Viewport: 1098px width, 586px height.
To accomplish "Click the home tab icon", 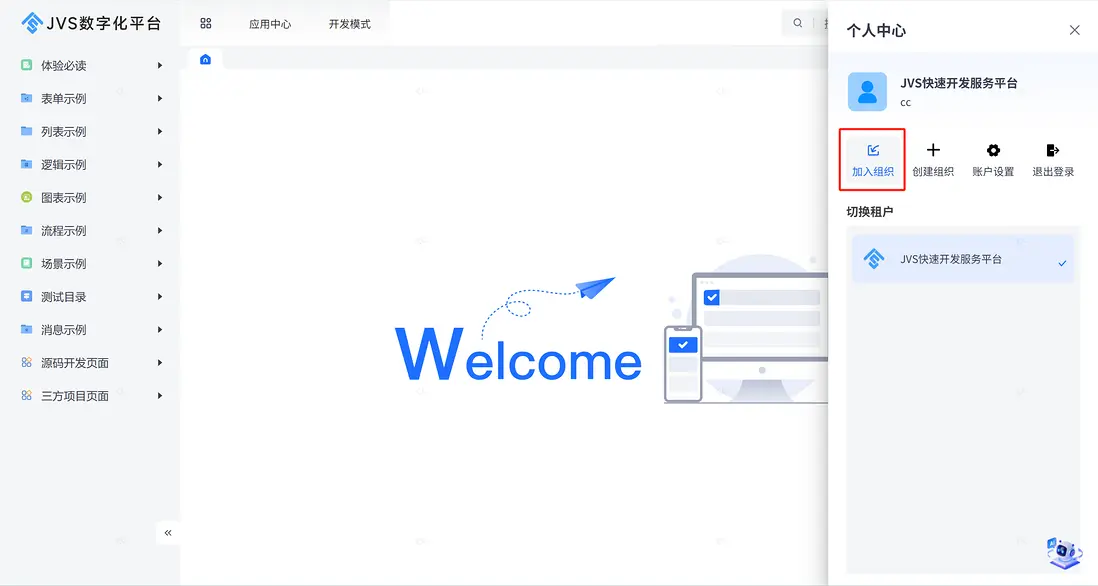I will 205,60.
